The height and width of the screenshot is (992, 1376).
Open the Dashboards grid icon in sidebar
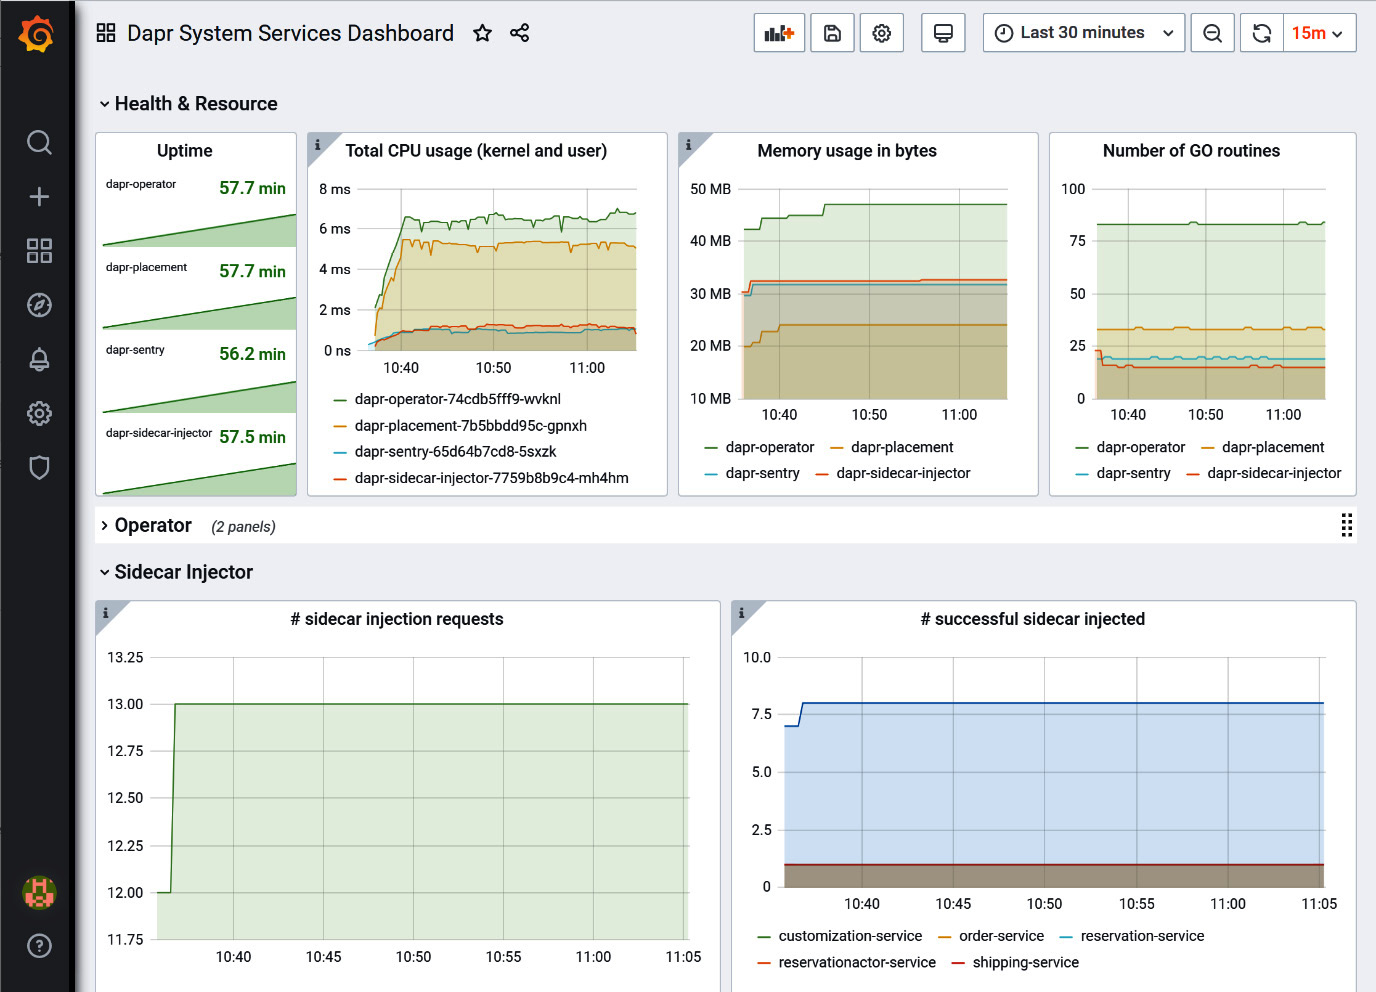point(39,250)
